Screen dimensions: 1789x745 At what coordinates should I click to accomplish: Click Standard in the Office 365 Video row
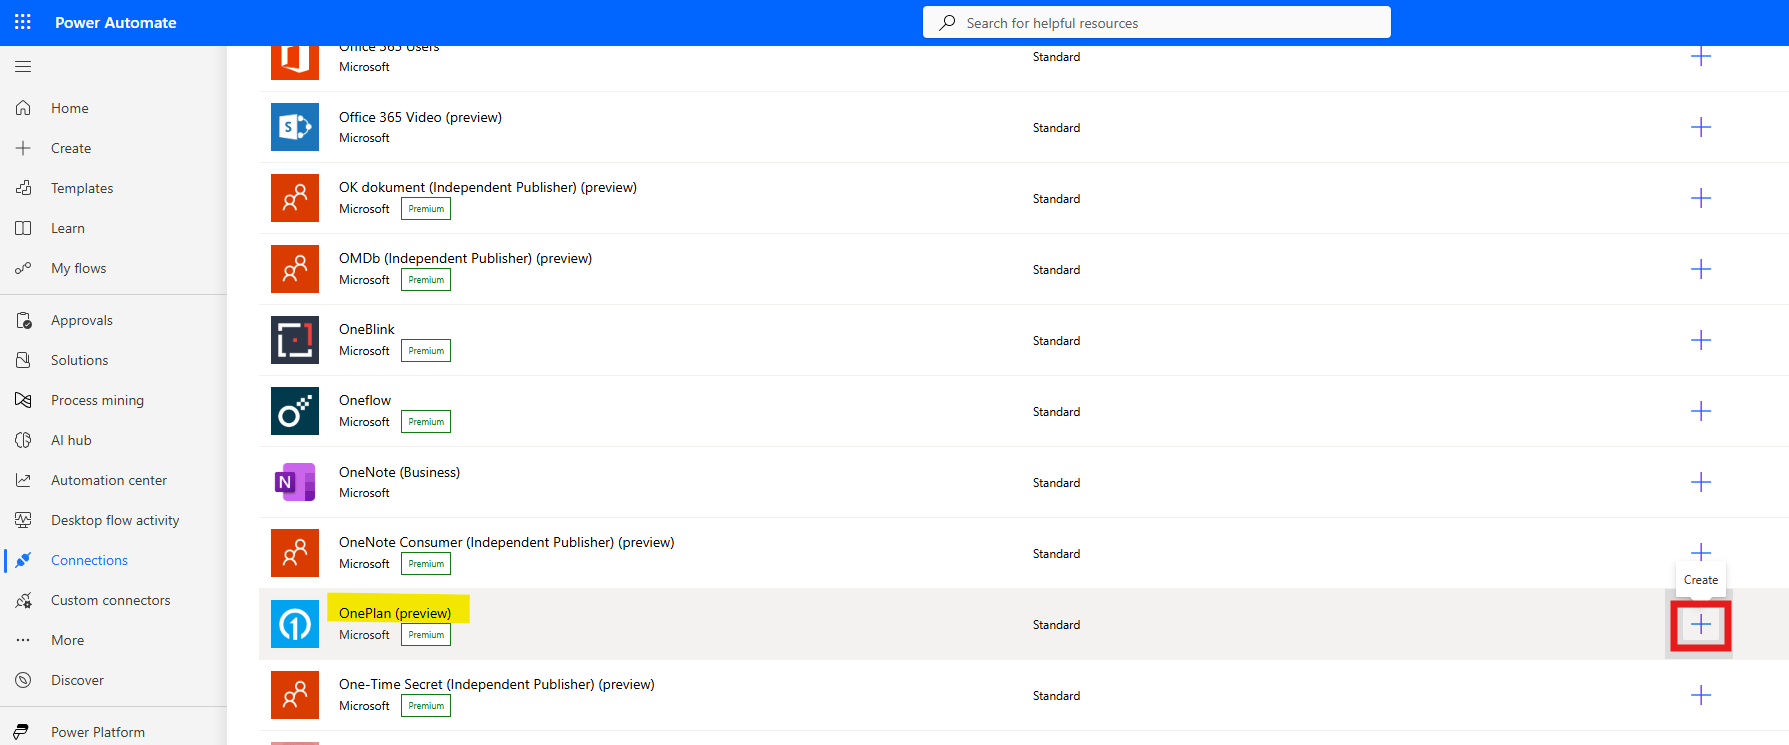tap(1056, 128)
